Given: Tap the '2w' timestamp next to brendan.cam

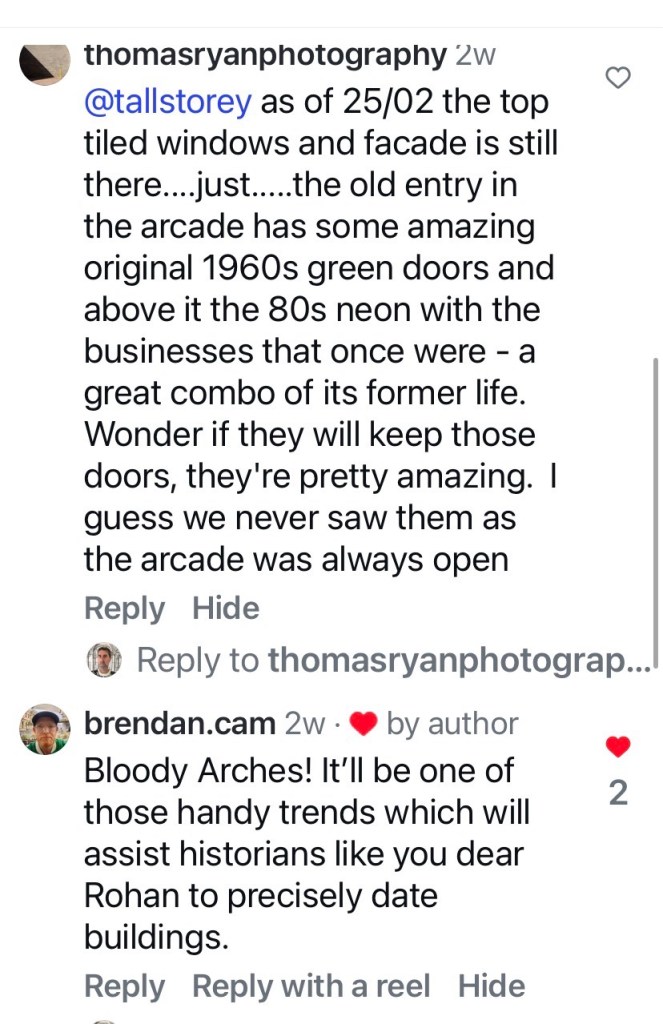Looking at the screenshot, I should click(305, 723).
